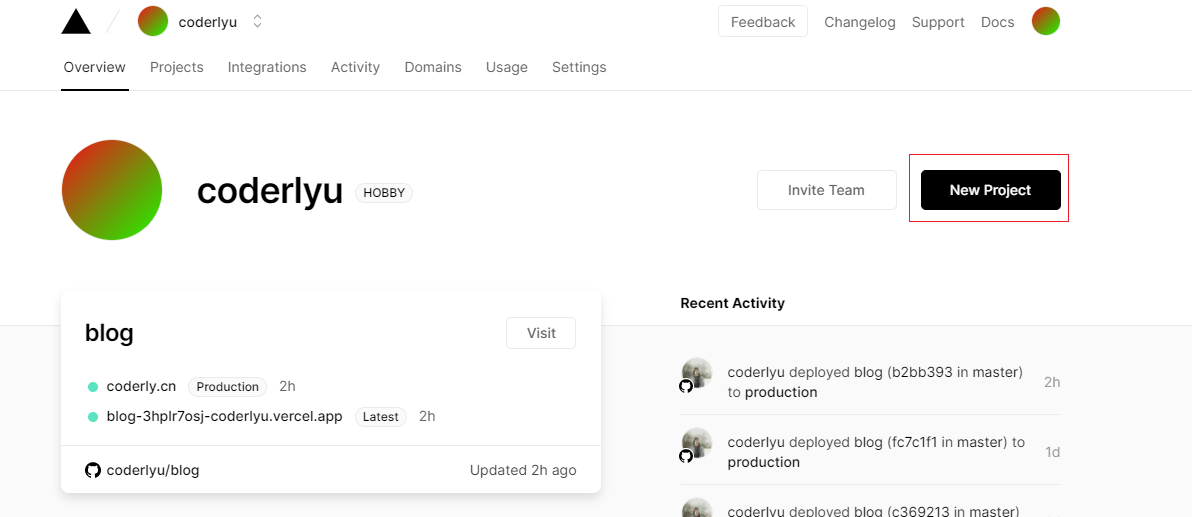Click the coderlyu team name in the header
Viewport: 1192px width, 517px height.
click(x=208, y=22)
